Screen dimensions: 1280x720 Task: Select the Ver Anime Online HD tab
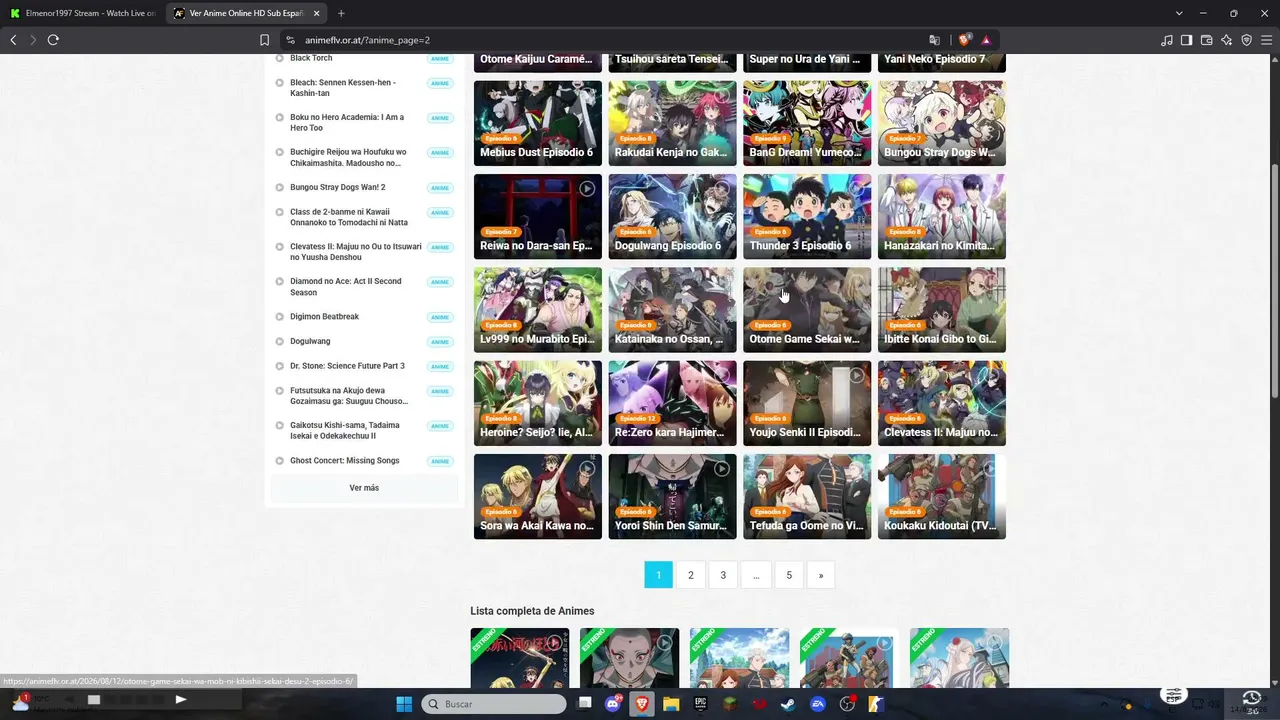coord(247,13)
